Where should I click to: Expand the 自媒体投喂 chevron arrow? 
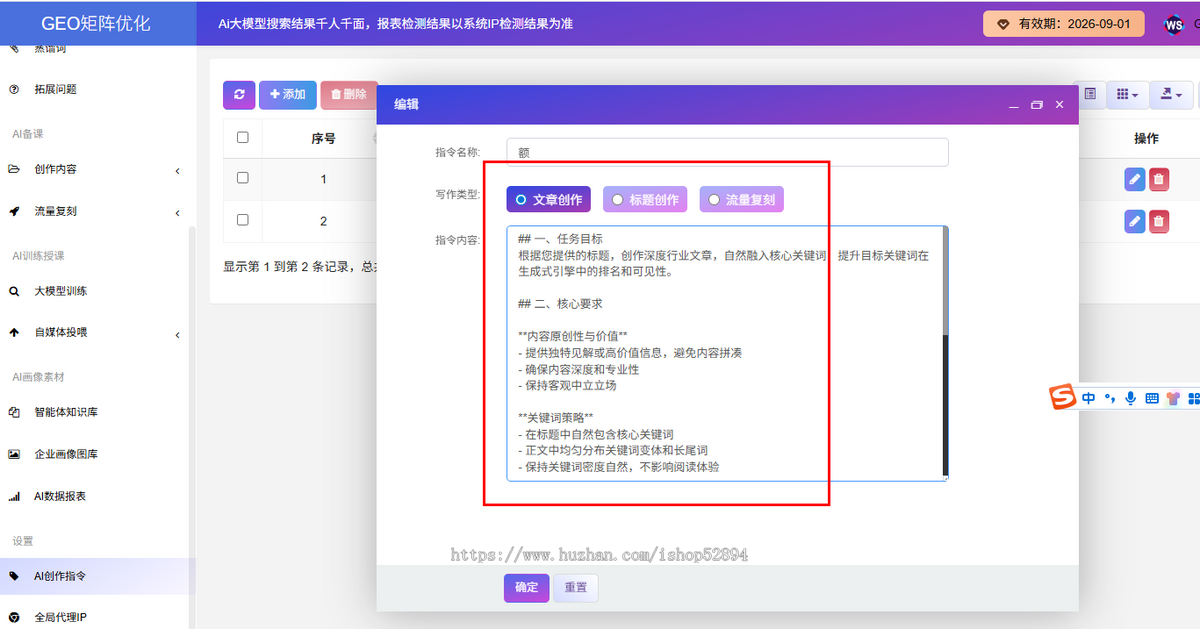click(177, 334)
